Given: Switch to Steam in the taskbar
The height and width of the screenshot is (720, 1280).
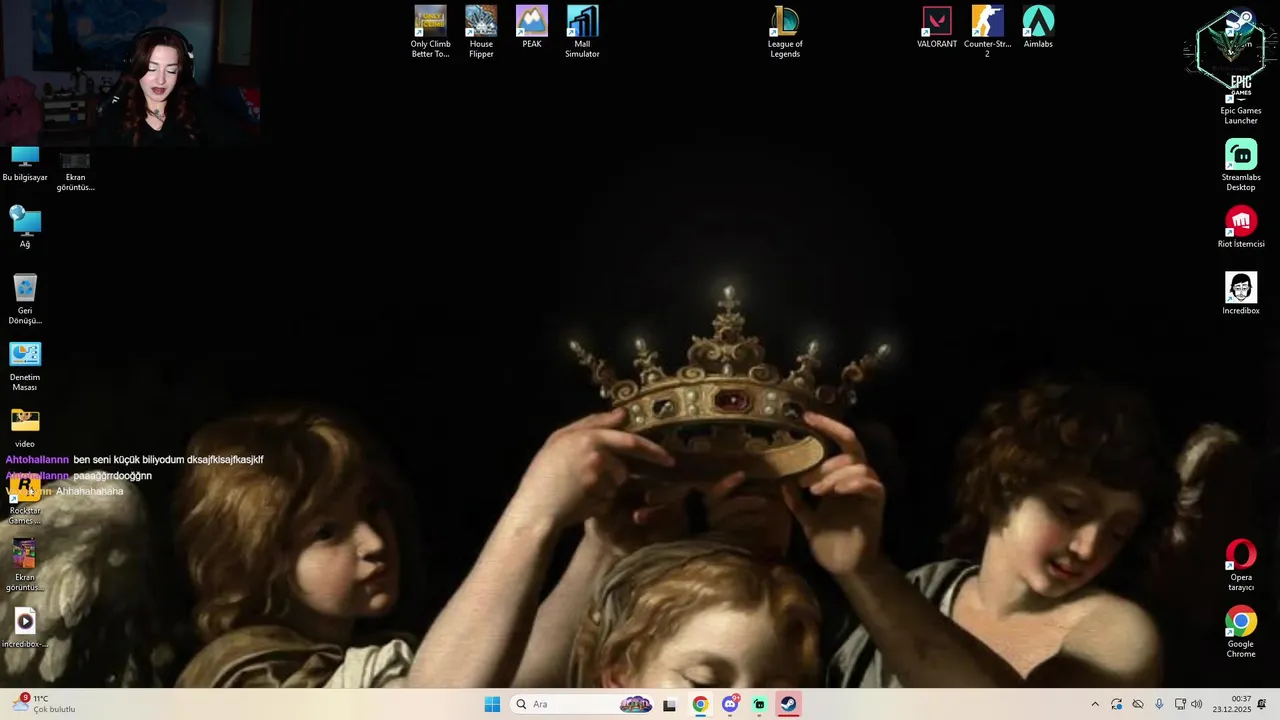Looking at the screenshot, I should tap(789, 704).
